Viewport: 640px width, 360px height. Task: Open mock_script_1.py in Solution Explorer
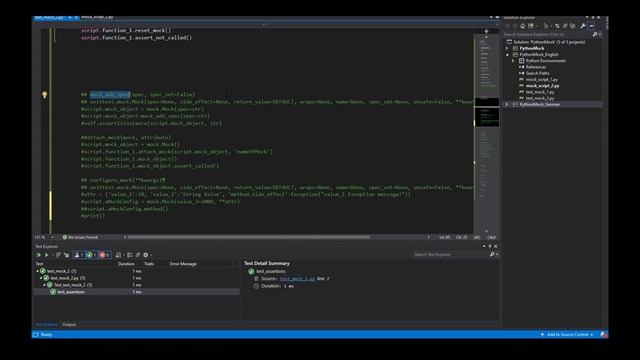pos(541,80)
